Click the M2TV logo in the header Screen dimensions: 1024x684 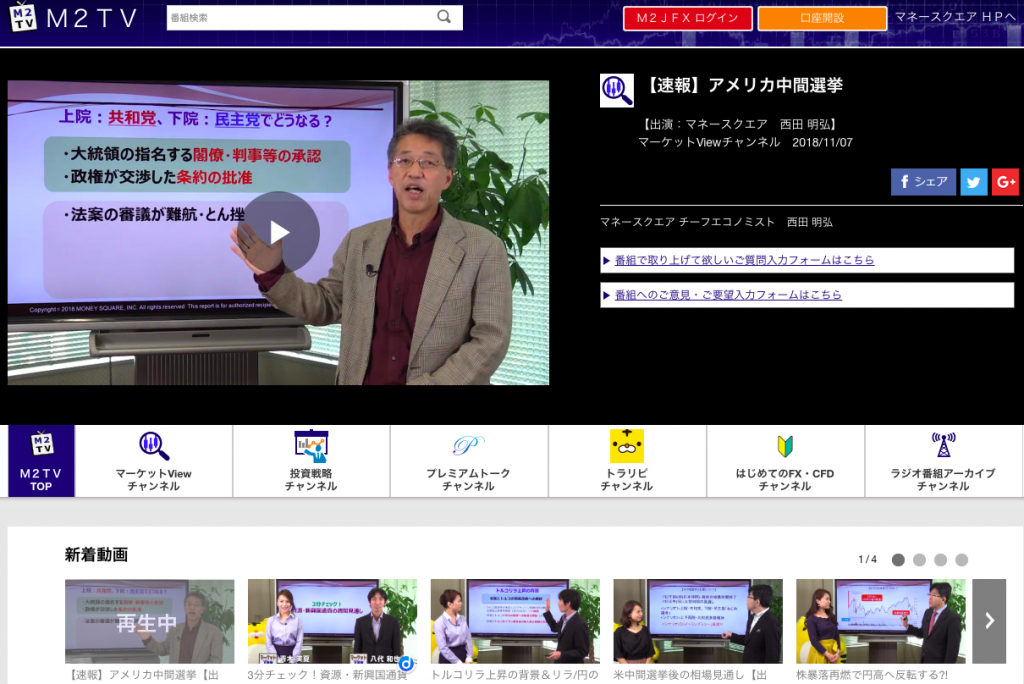point(74,18)
